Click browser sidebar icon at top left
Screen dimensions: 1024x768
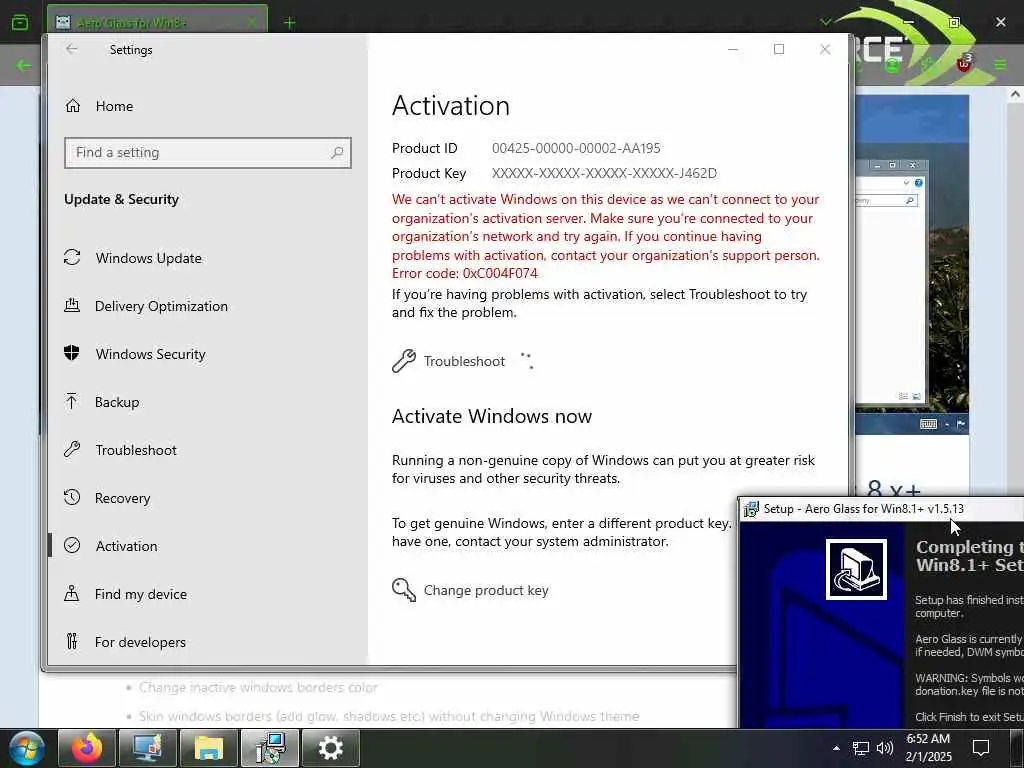pos(20,23)
